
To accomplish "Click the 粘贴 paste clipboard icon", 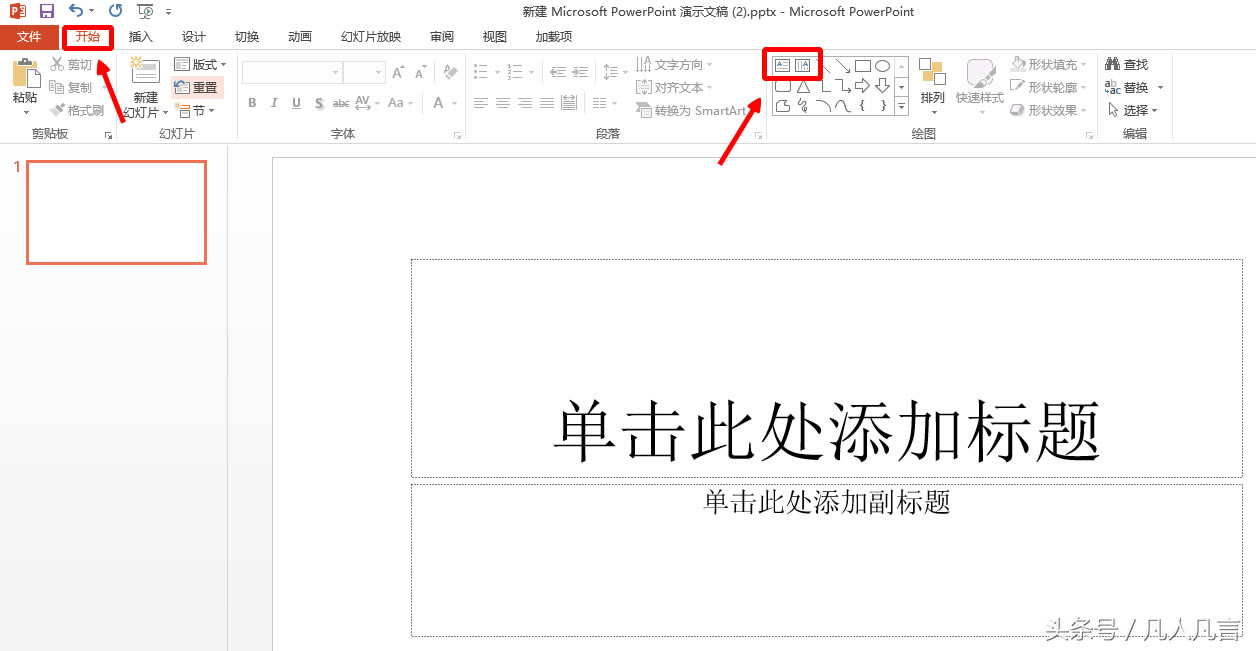I will coord(25,74).
